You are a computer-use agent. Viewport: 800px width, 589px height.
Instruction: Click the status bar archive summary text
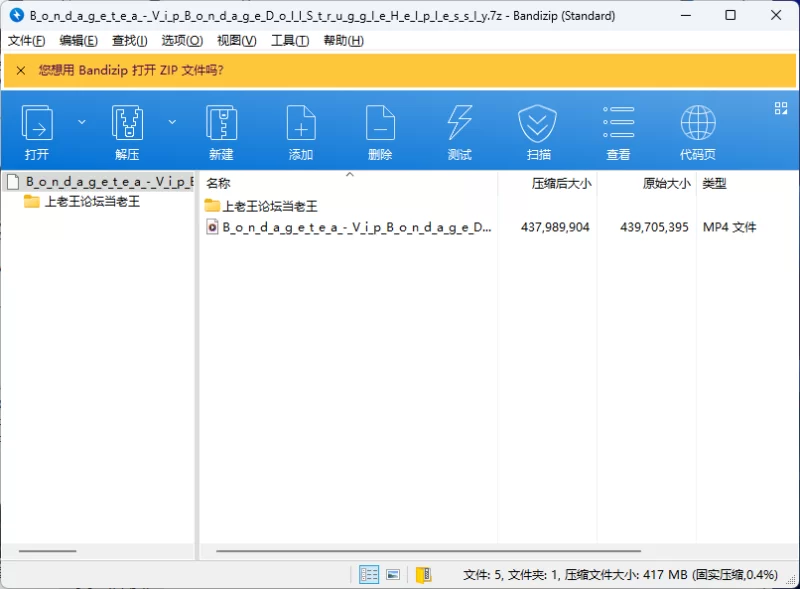[620, 575]
